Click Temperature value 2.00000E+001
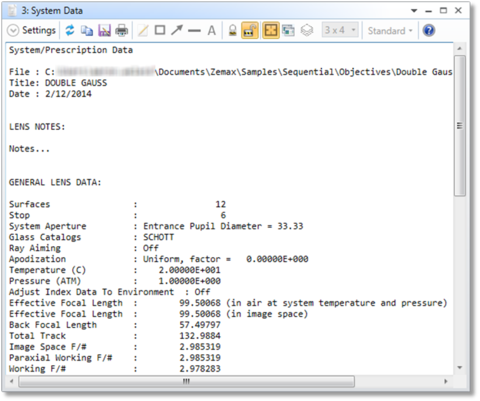 coord(189,270)
